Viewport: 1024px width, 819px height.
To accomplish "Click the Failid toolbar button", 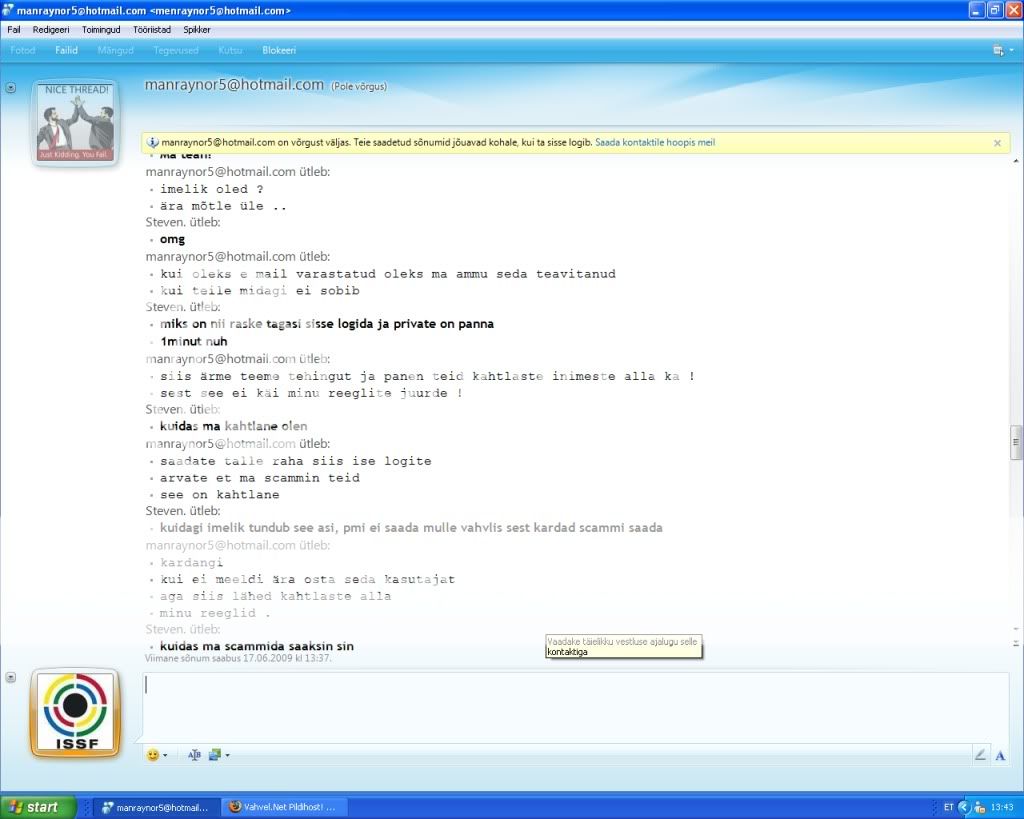I will [x=66, y=50].
